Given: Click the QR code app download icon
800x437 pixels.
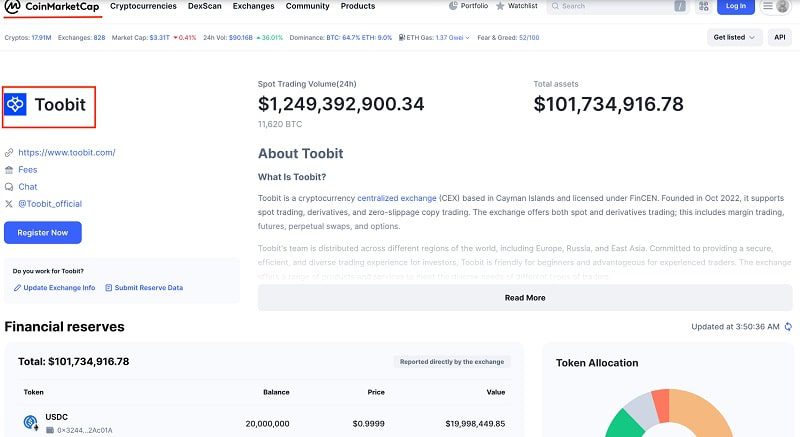Looking at the screenshot, I should [x=703, y=6].
